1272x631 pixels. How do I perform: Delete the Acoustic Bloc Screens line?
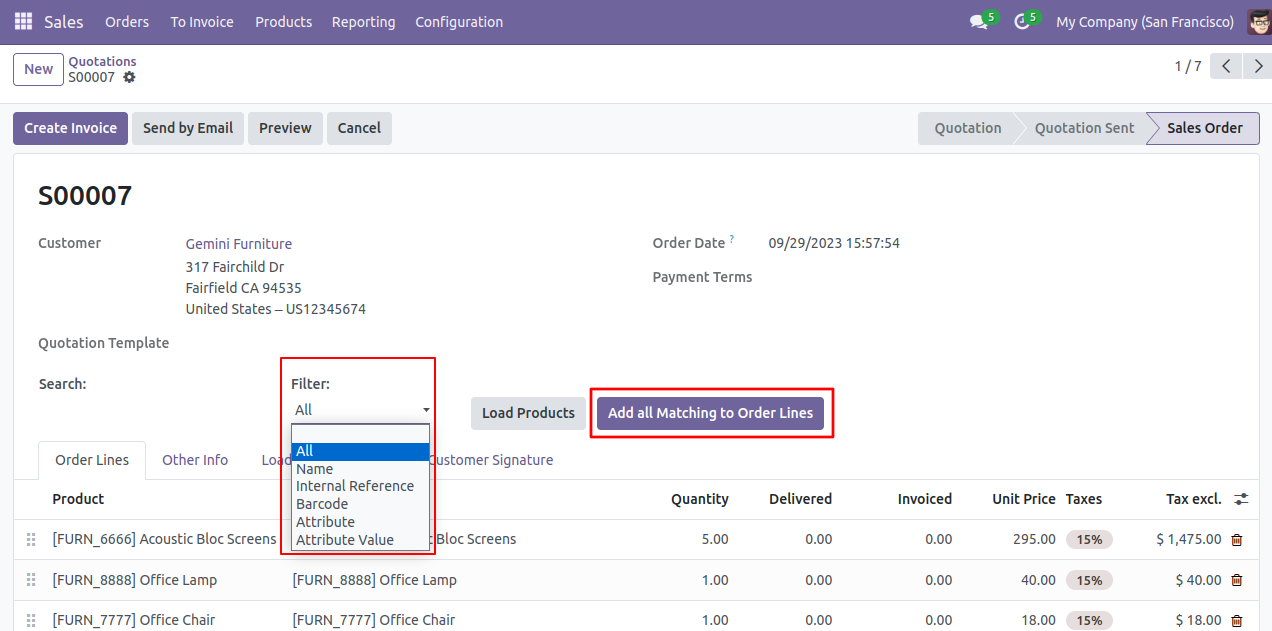tap(1237, 540)
